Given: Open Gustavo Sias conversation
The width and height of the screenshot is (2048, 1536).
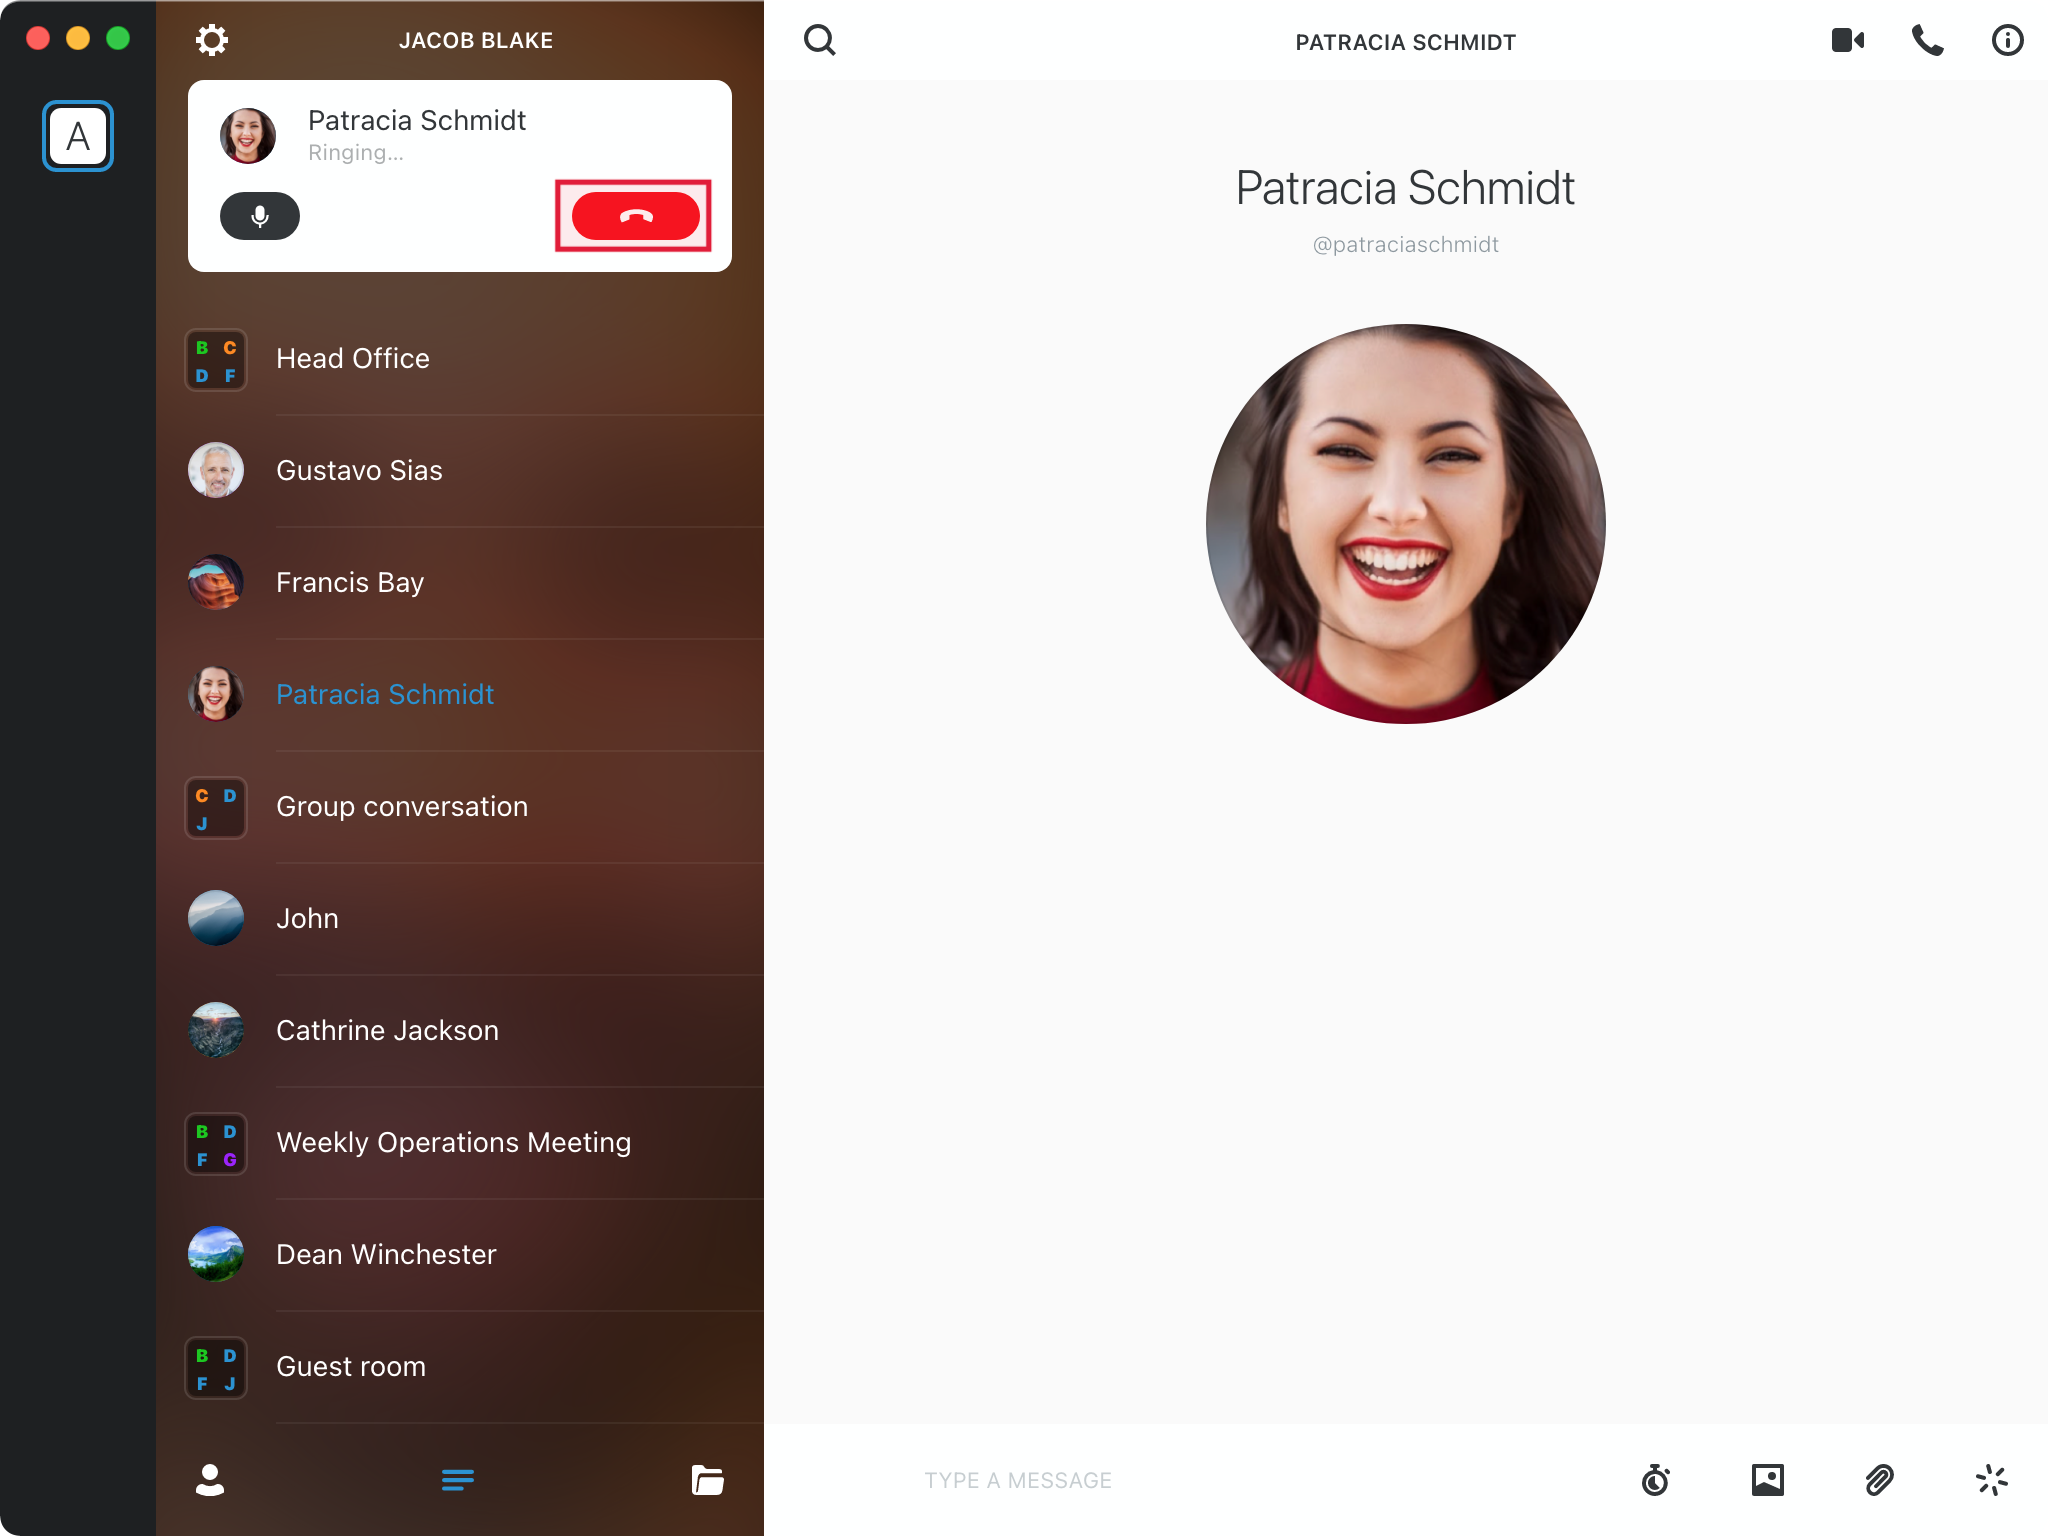Looking at the screenshot, I should pyautogui.click(x=460, y=471).
